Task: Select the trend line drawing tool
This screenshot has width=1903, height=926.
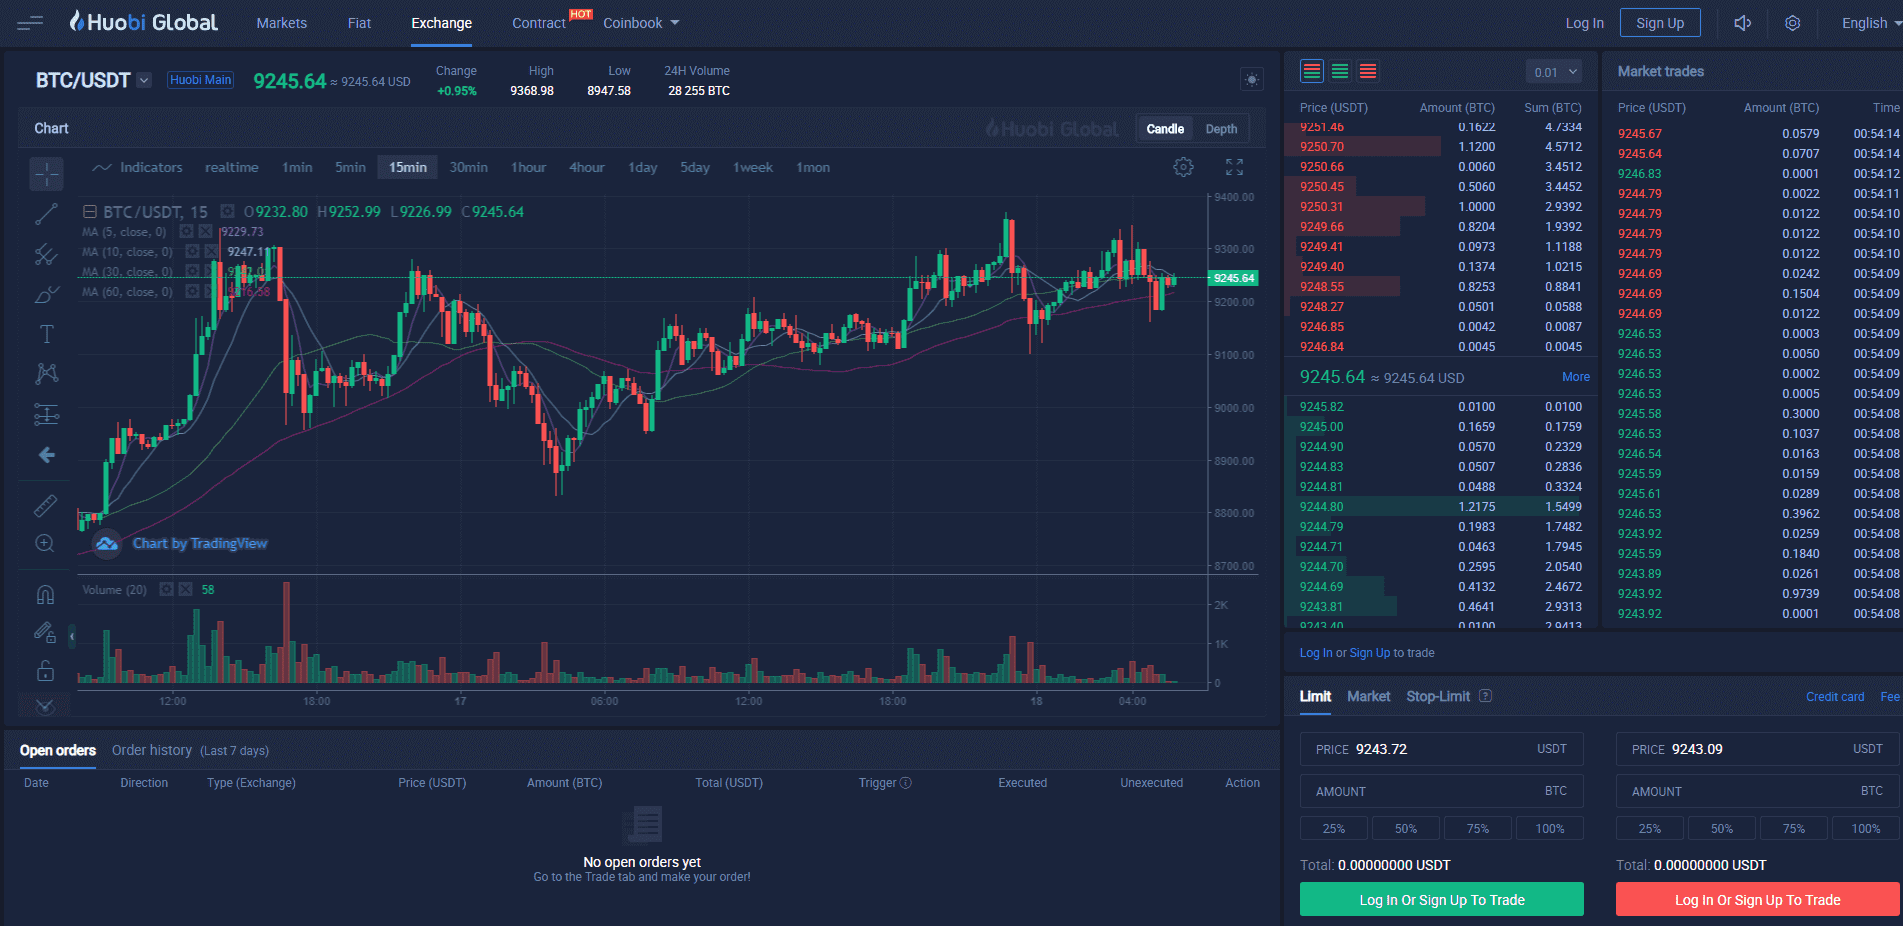Action: click(46, 214)
